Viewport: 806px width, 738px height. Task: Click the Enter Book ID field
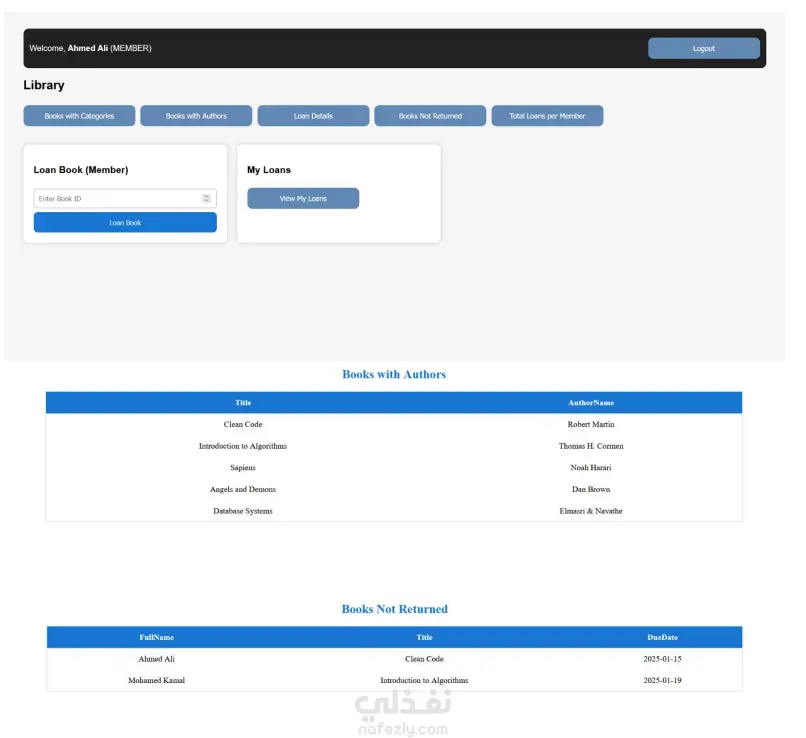click(125, 198)
